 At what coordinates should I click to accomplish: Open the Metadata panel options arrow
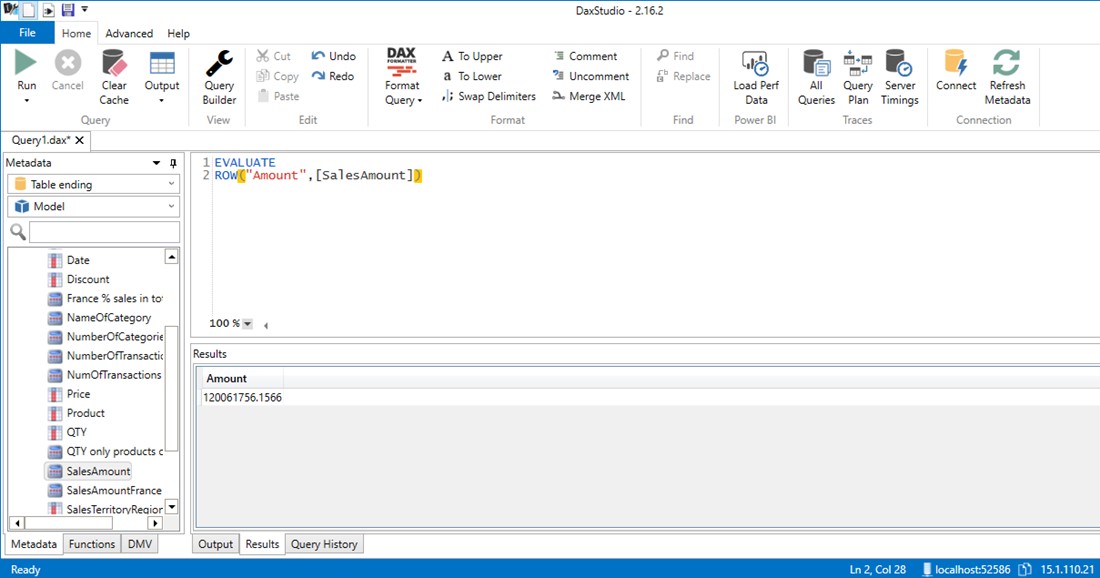[156, 163]
